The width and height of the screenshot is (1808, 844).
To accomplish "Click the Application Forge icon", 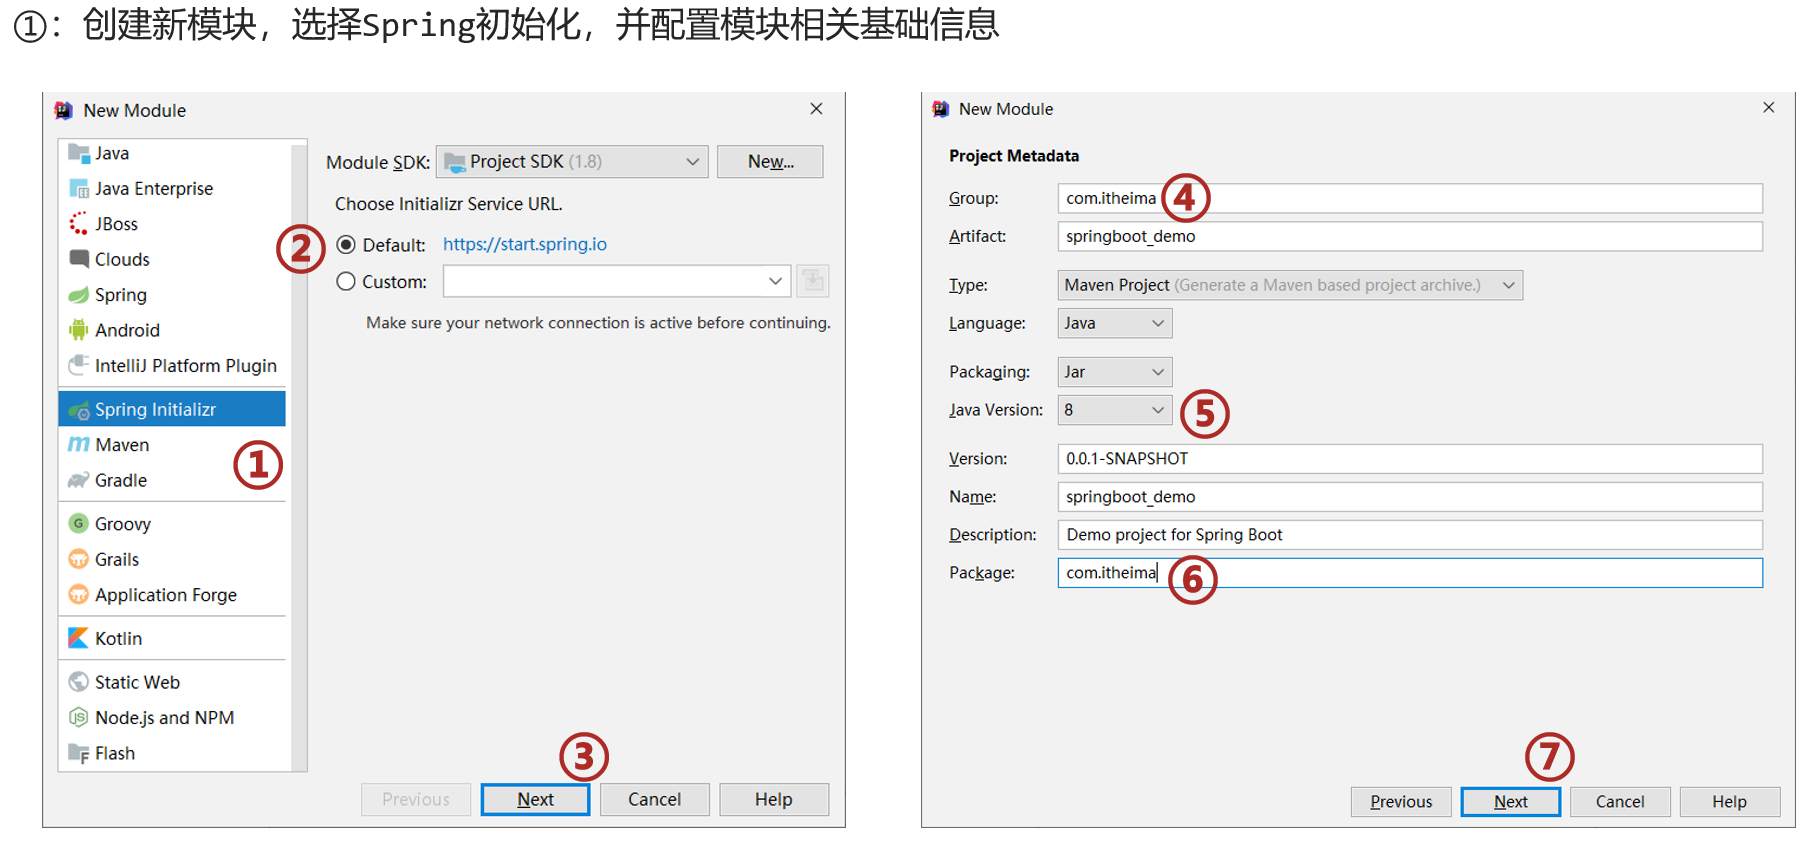I will tap(78, 595).
